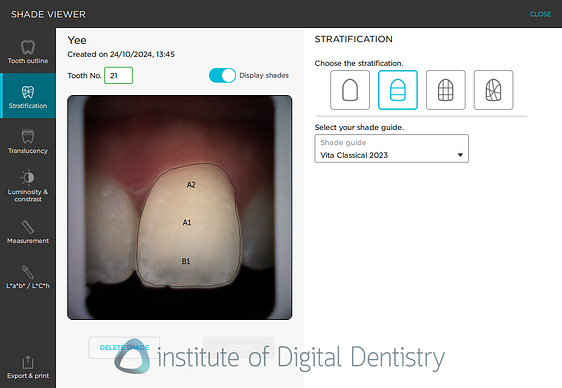The width and height of the screenshot is (562, 388).
Task: Choose single-shade whole tooth stratification
Action: pyautogui.click(x=350, y=90)
